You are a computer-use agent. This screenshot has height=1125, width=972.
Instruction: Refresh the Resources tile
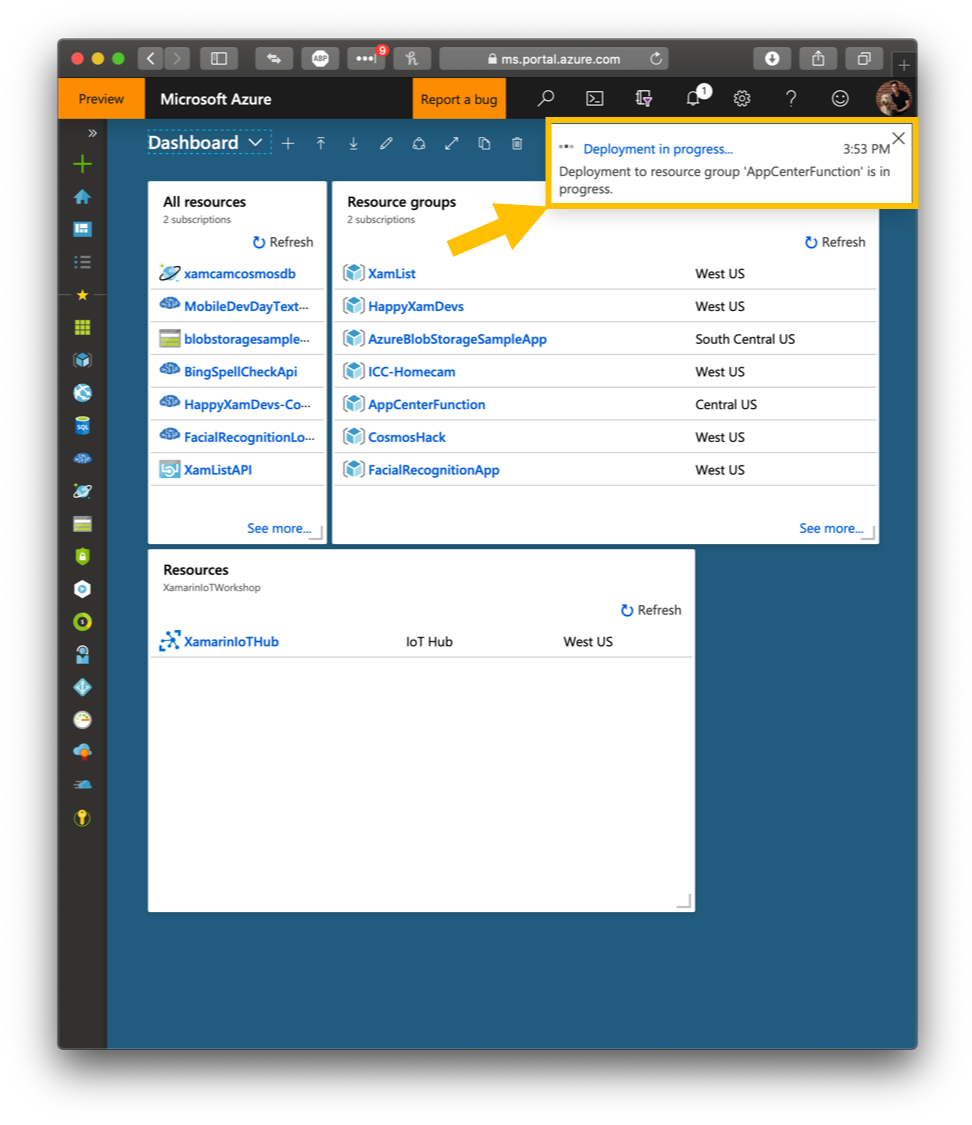point(651,611)
